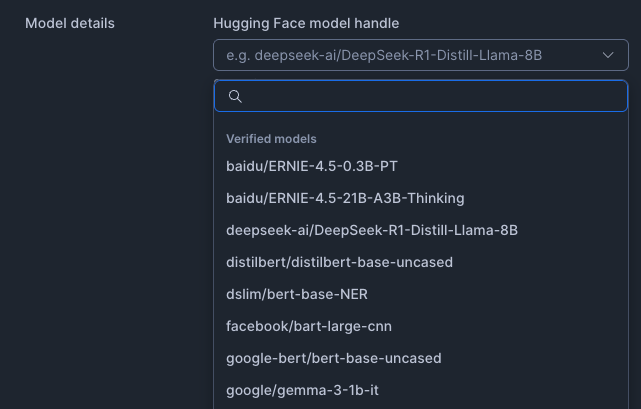Open the Hugging Face model handle combo box
Image resolution: width=641 pixels, height=409 pixels.
pos(420,55)
